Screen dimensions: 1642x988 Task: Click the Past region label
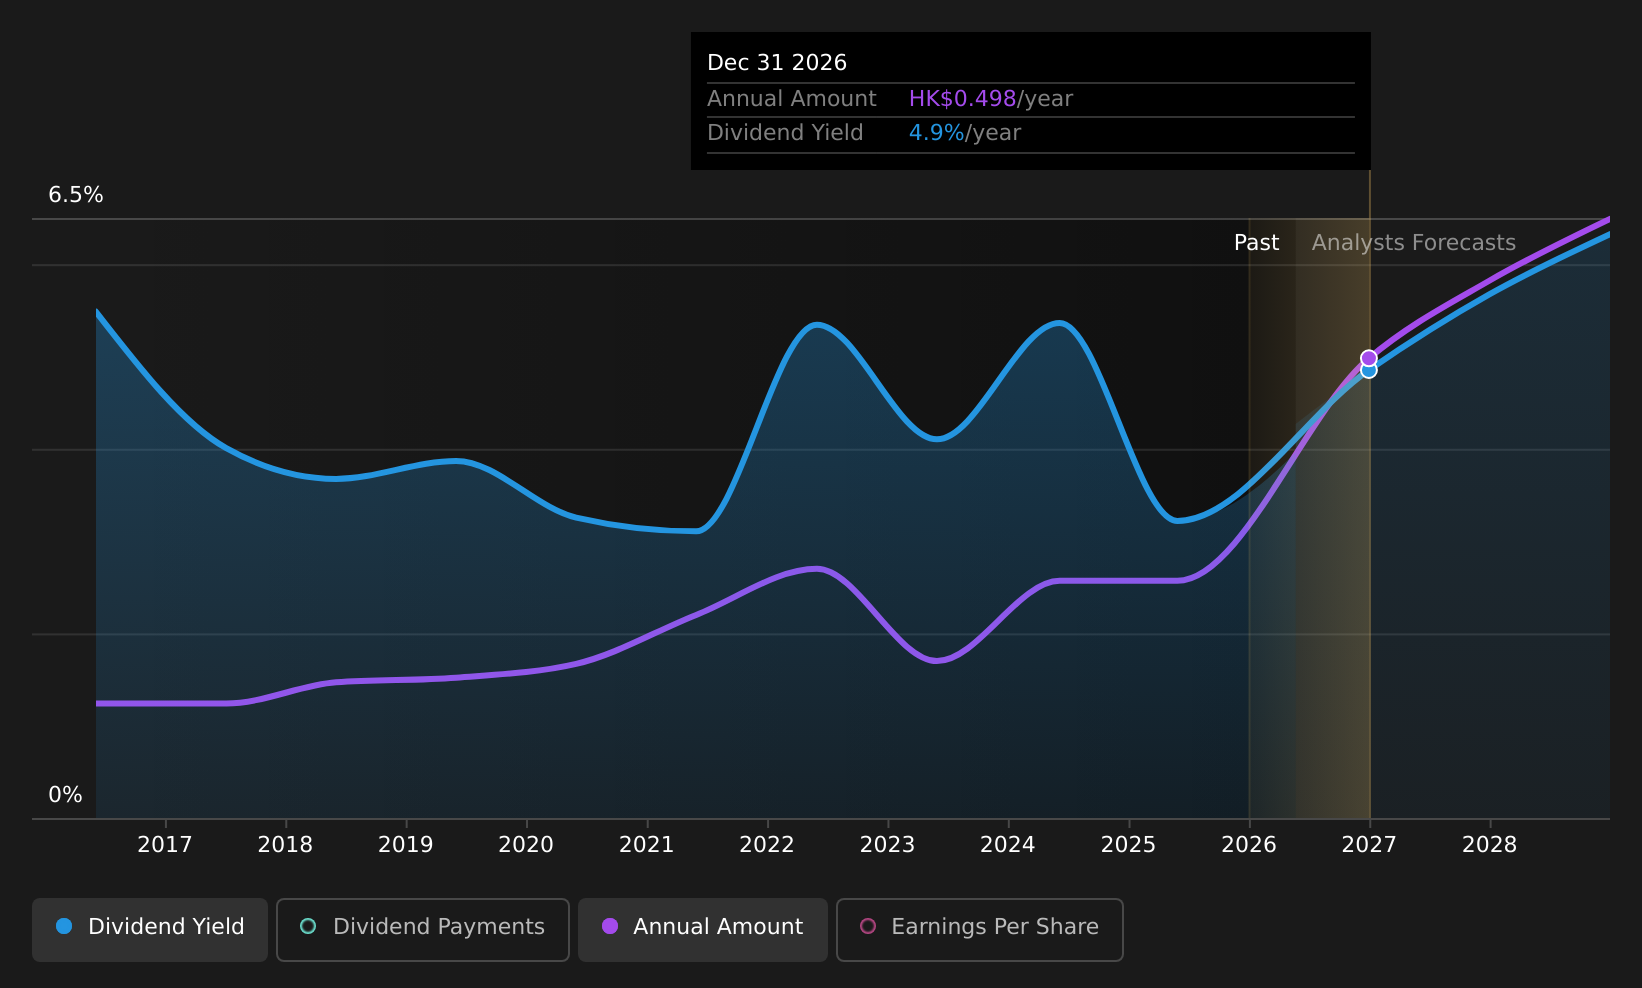tap(1256, 243)
